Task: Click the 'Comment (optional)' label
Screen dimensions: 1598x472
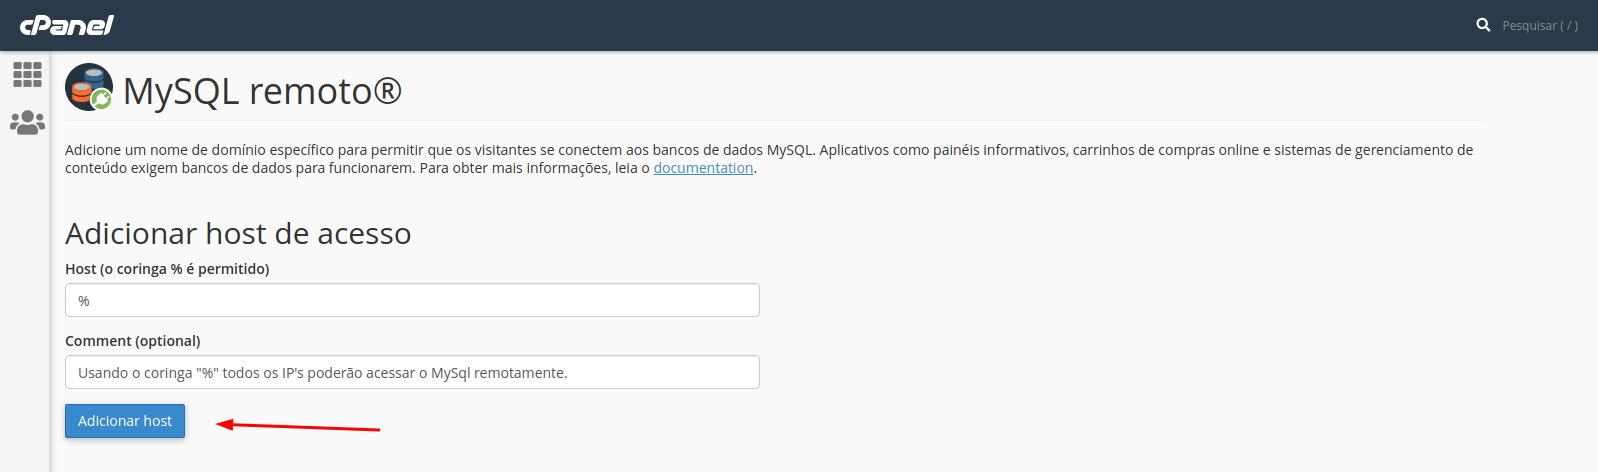Action: tap(133, 341)
